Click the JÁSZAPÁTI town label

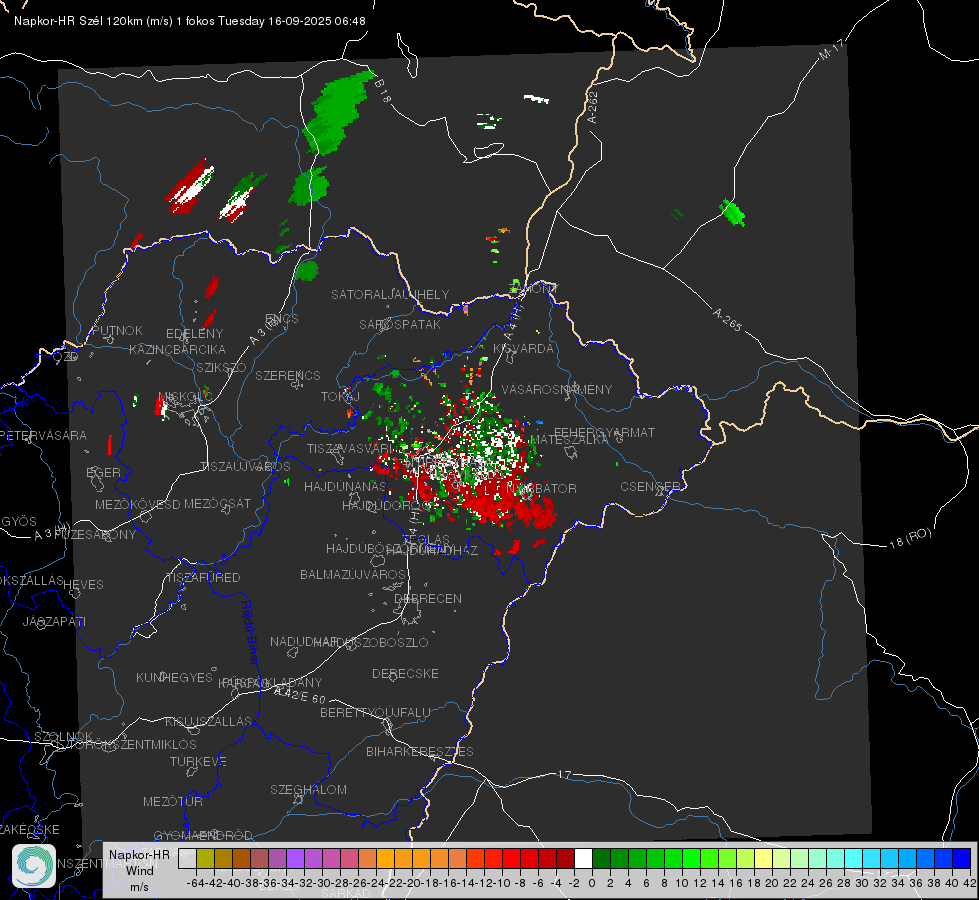click(x=54, y=621)
